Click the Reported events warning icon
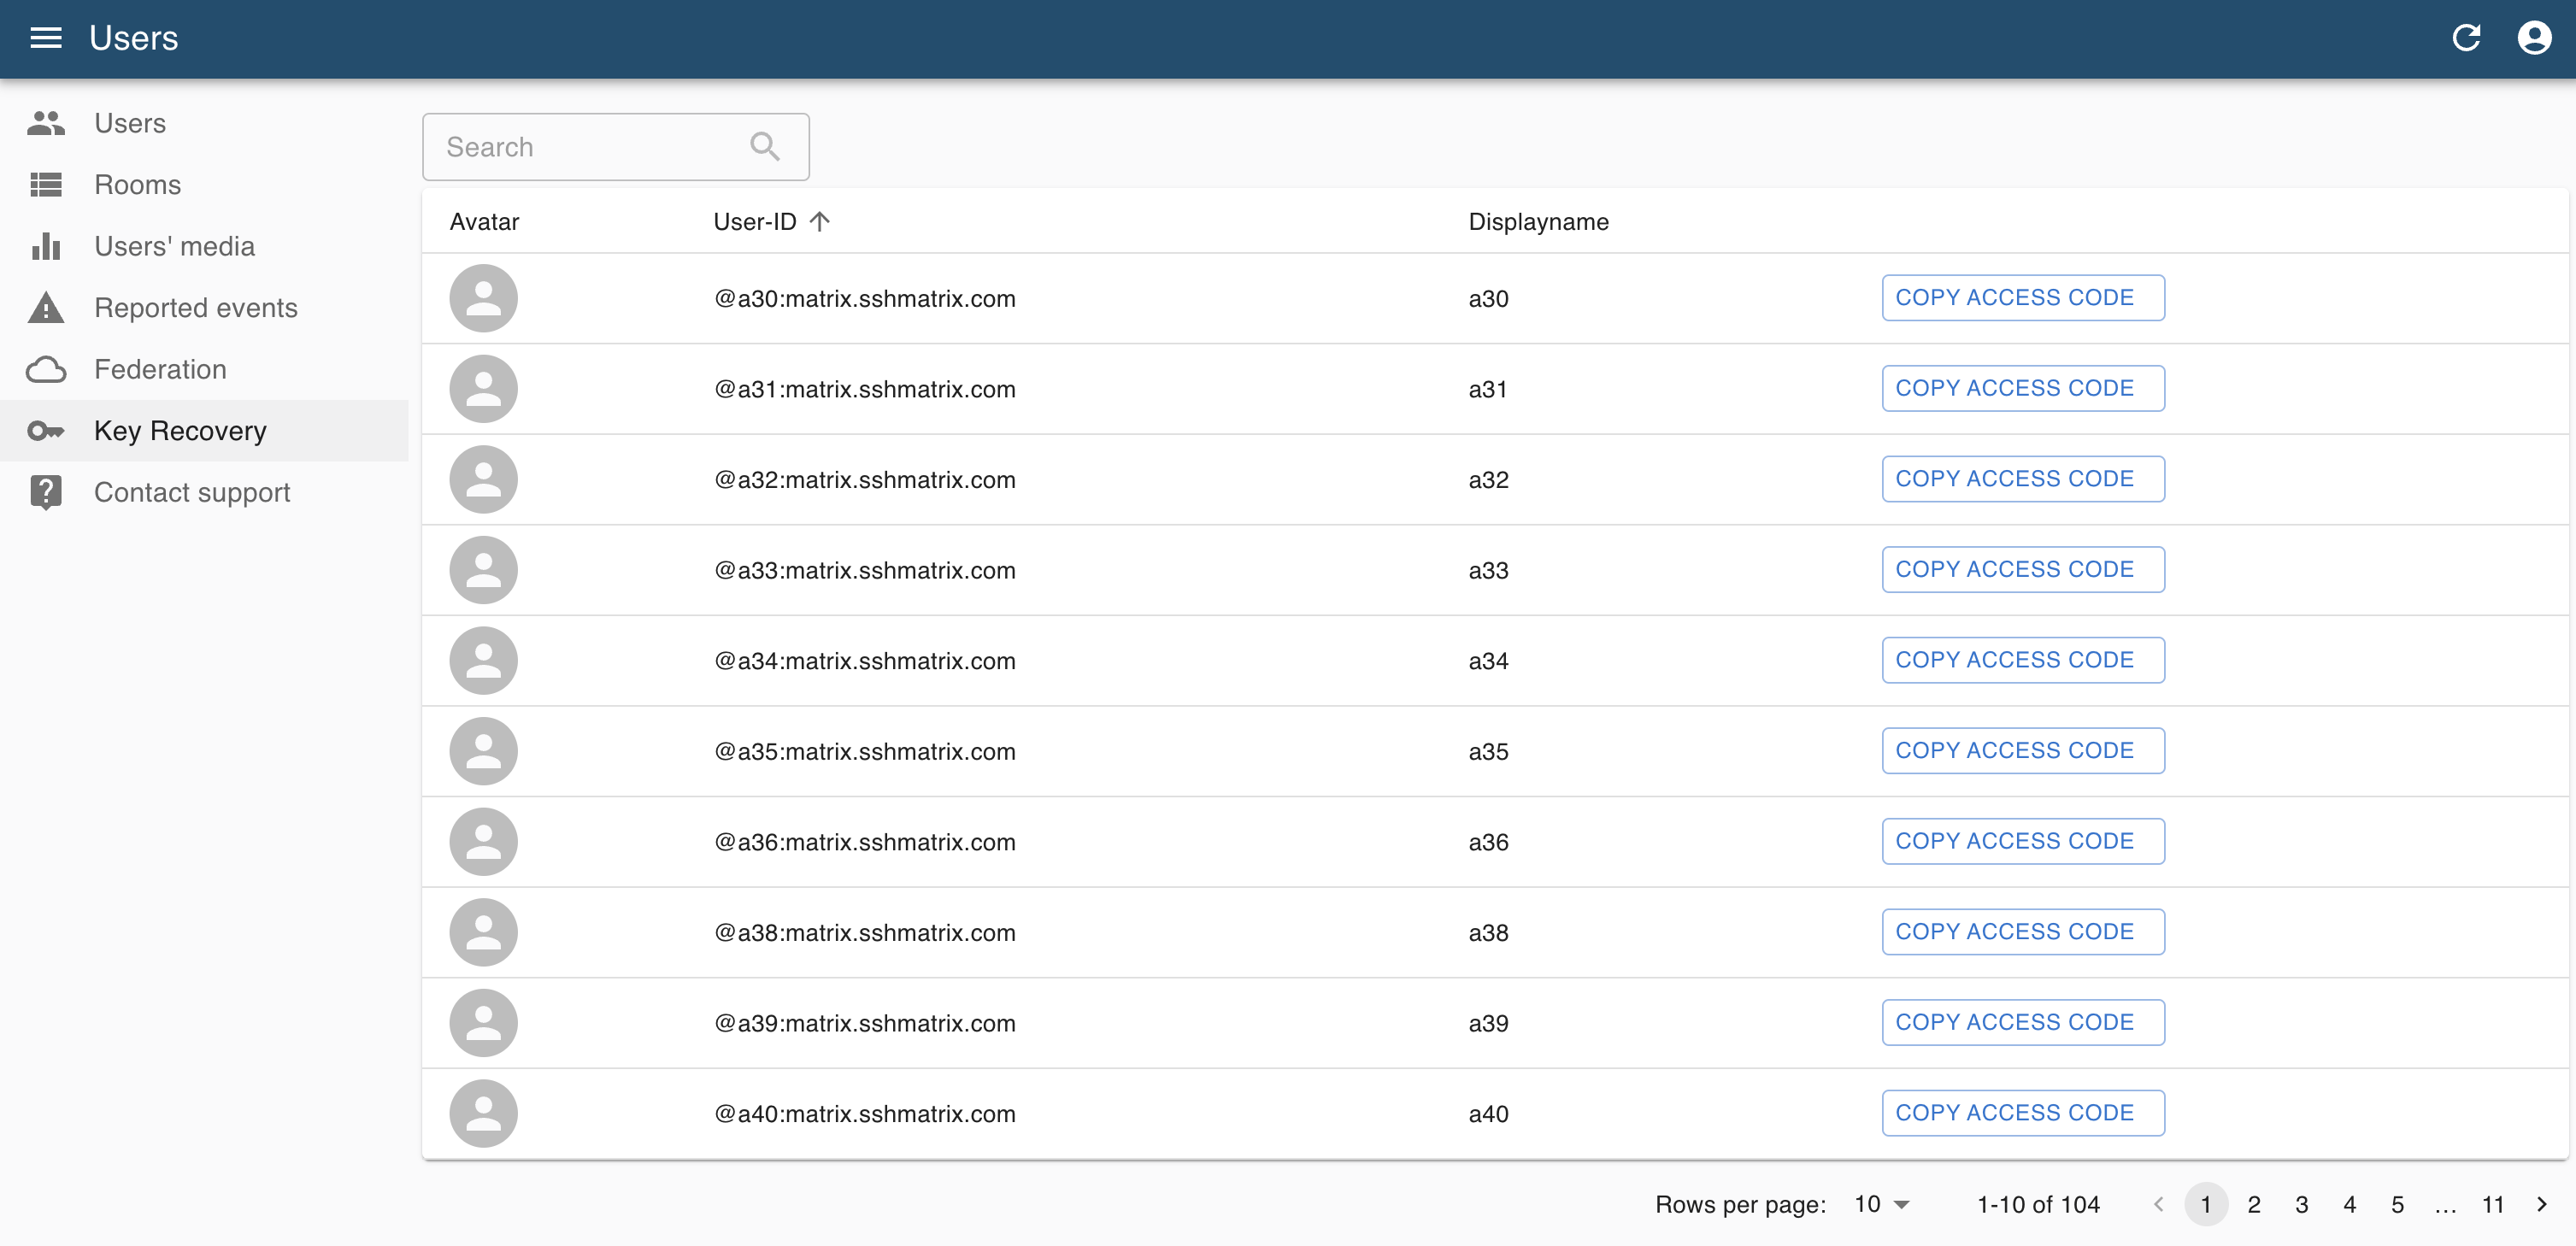Screen dimensions: 2576x1246 coord(46,308)
